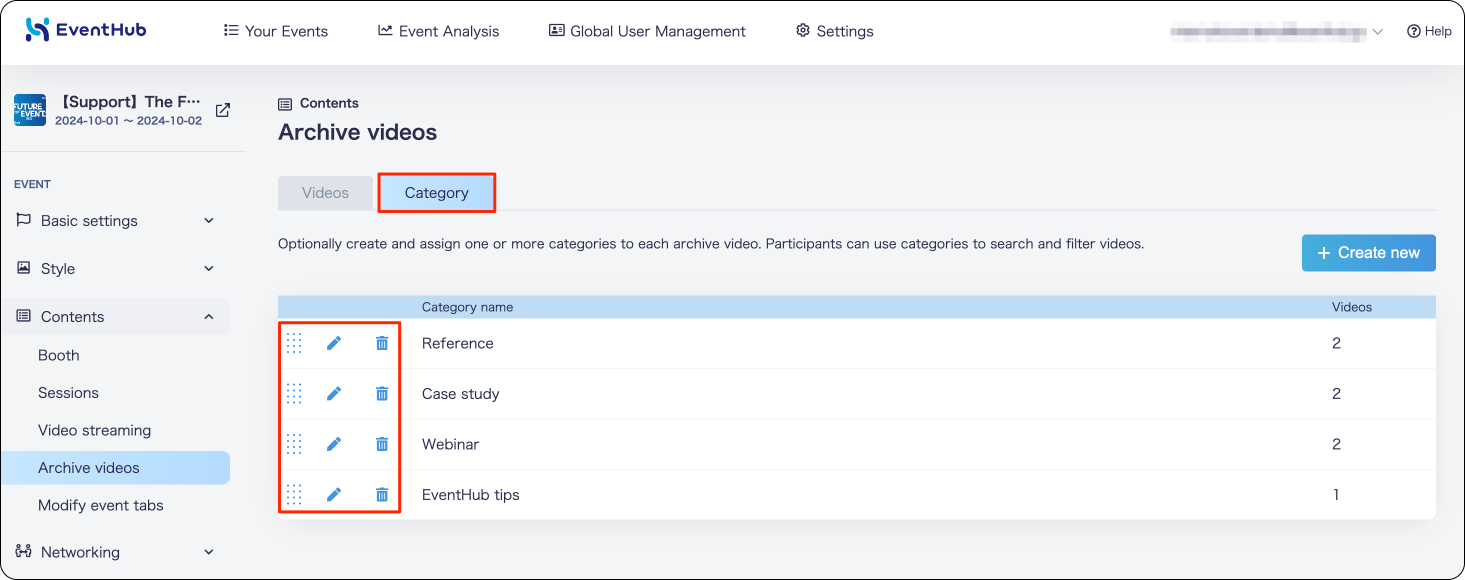Collapse the Contents sidebar section
This screenshot has width=1465, height=580.
click(116, 317)
